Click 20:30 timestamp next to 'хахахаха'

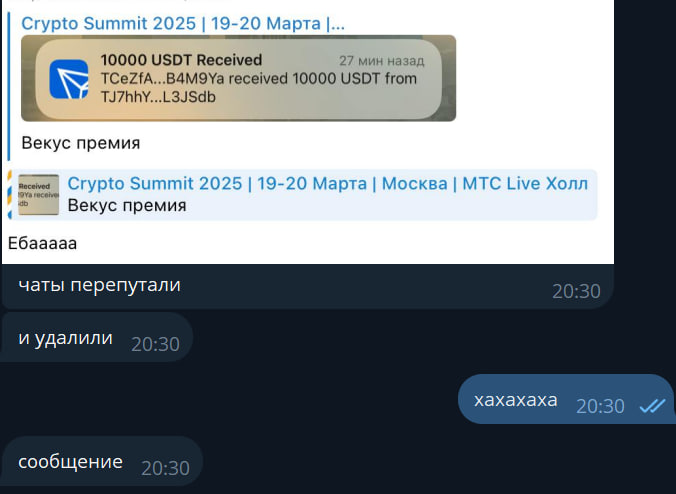click(600, 406)
